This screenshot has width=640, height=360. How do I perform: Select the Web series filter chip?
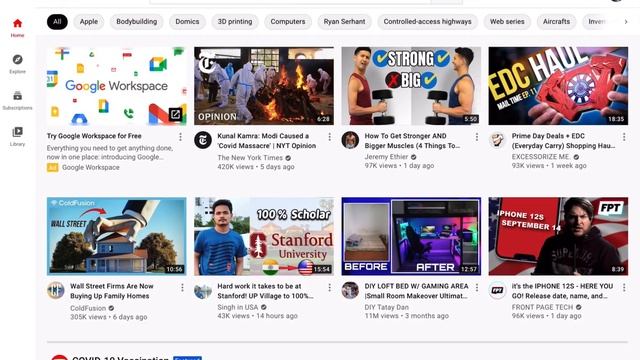click(x=507, y=22)
